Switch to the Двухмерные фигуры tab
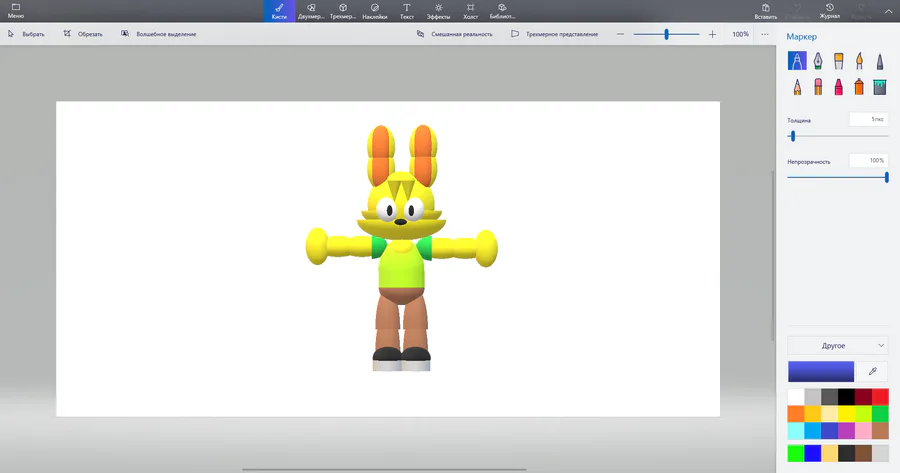The height and width of the screenshot is (473, 900). pos(311,11)
